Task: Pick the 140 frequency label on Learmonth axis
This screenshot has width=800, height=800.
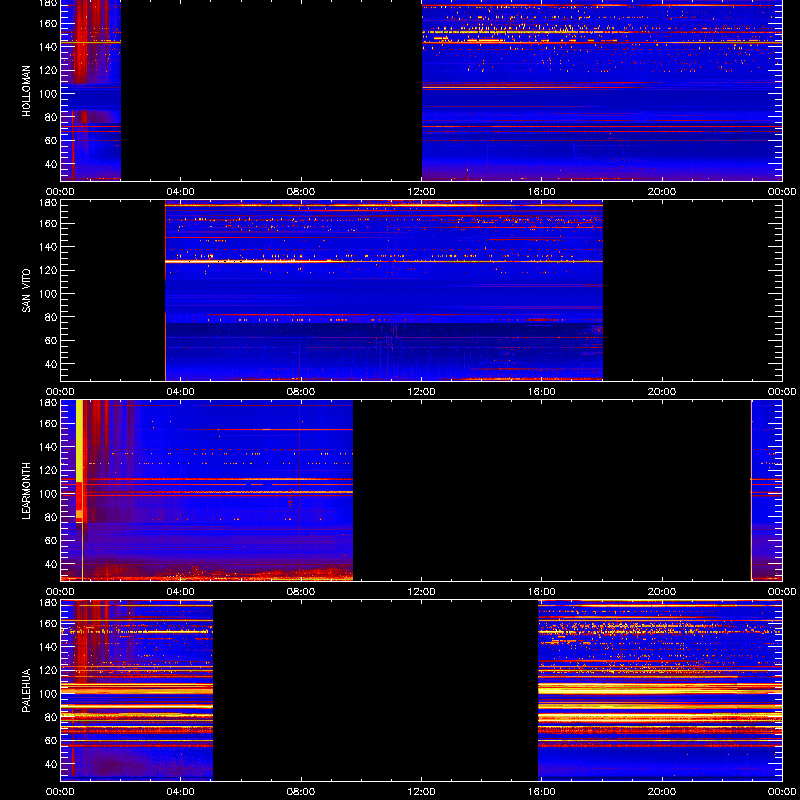Action: (x=48, y=447)
